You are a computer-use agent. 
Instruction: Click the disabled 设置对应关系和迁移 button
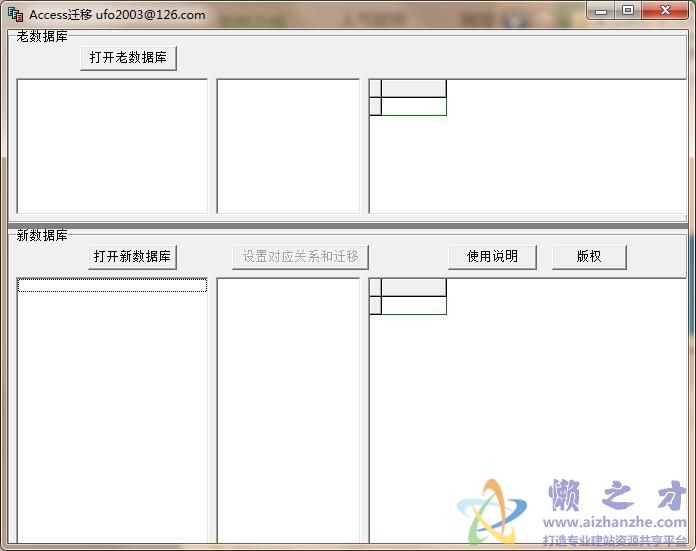301,257
